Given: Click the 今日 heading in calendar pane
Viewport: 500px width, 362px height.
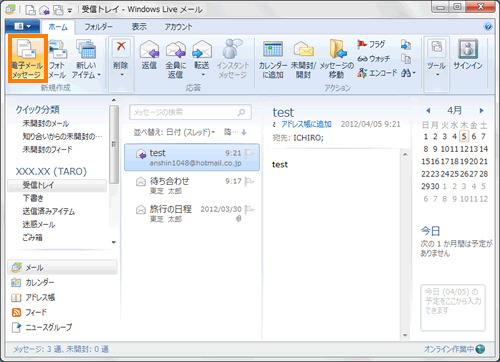Looking at the screenshot, I should pyautogui.click(x=430, y=231).
